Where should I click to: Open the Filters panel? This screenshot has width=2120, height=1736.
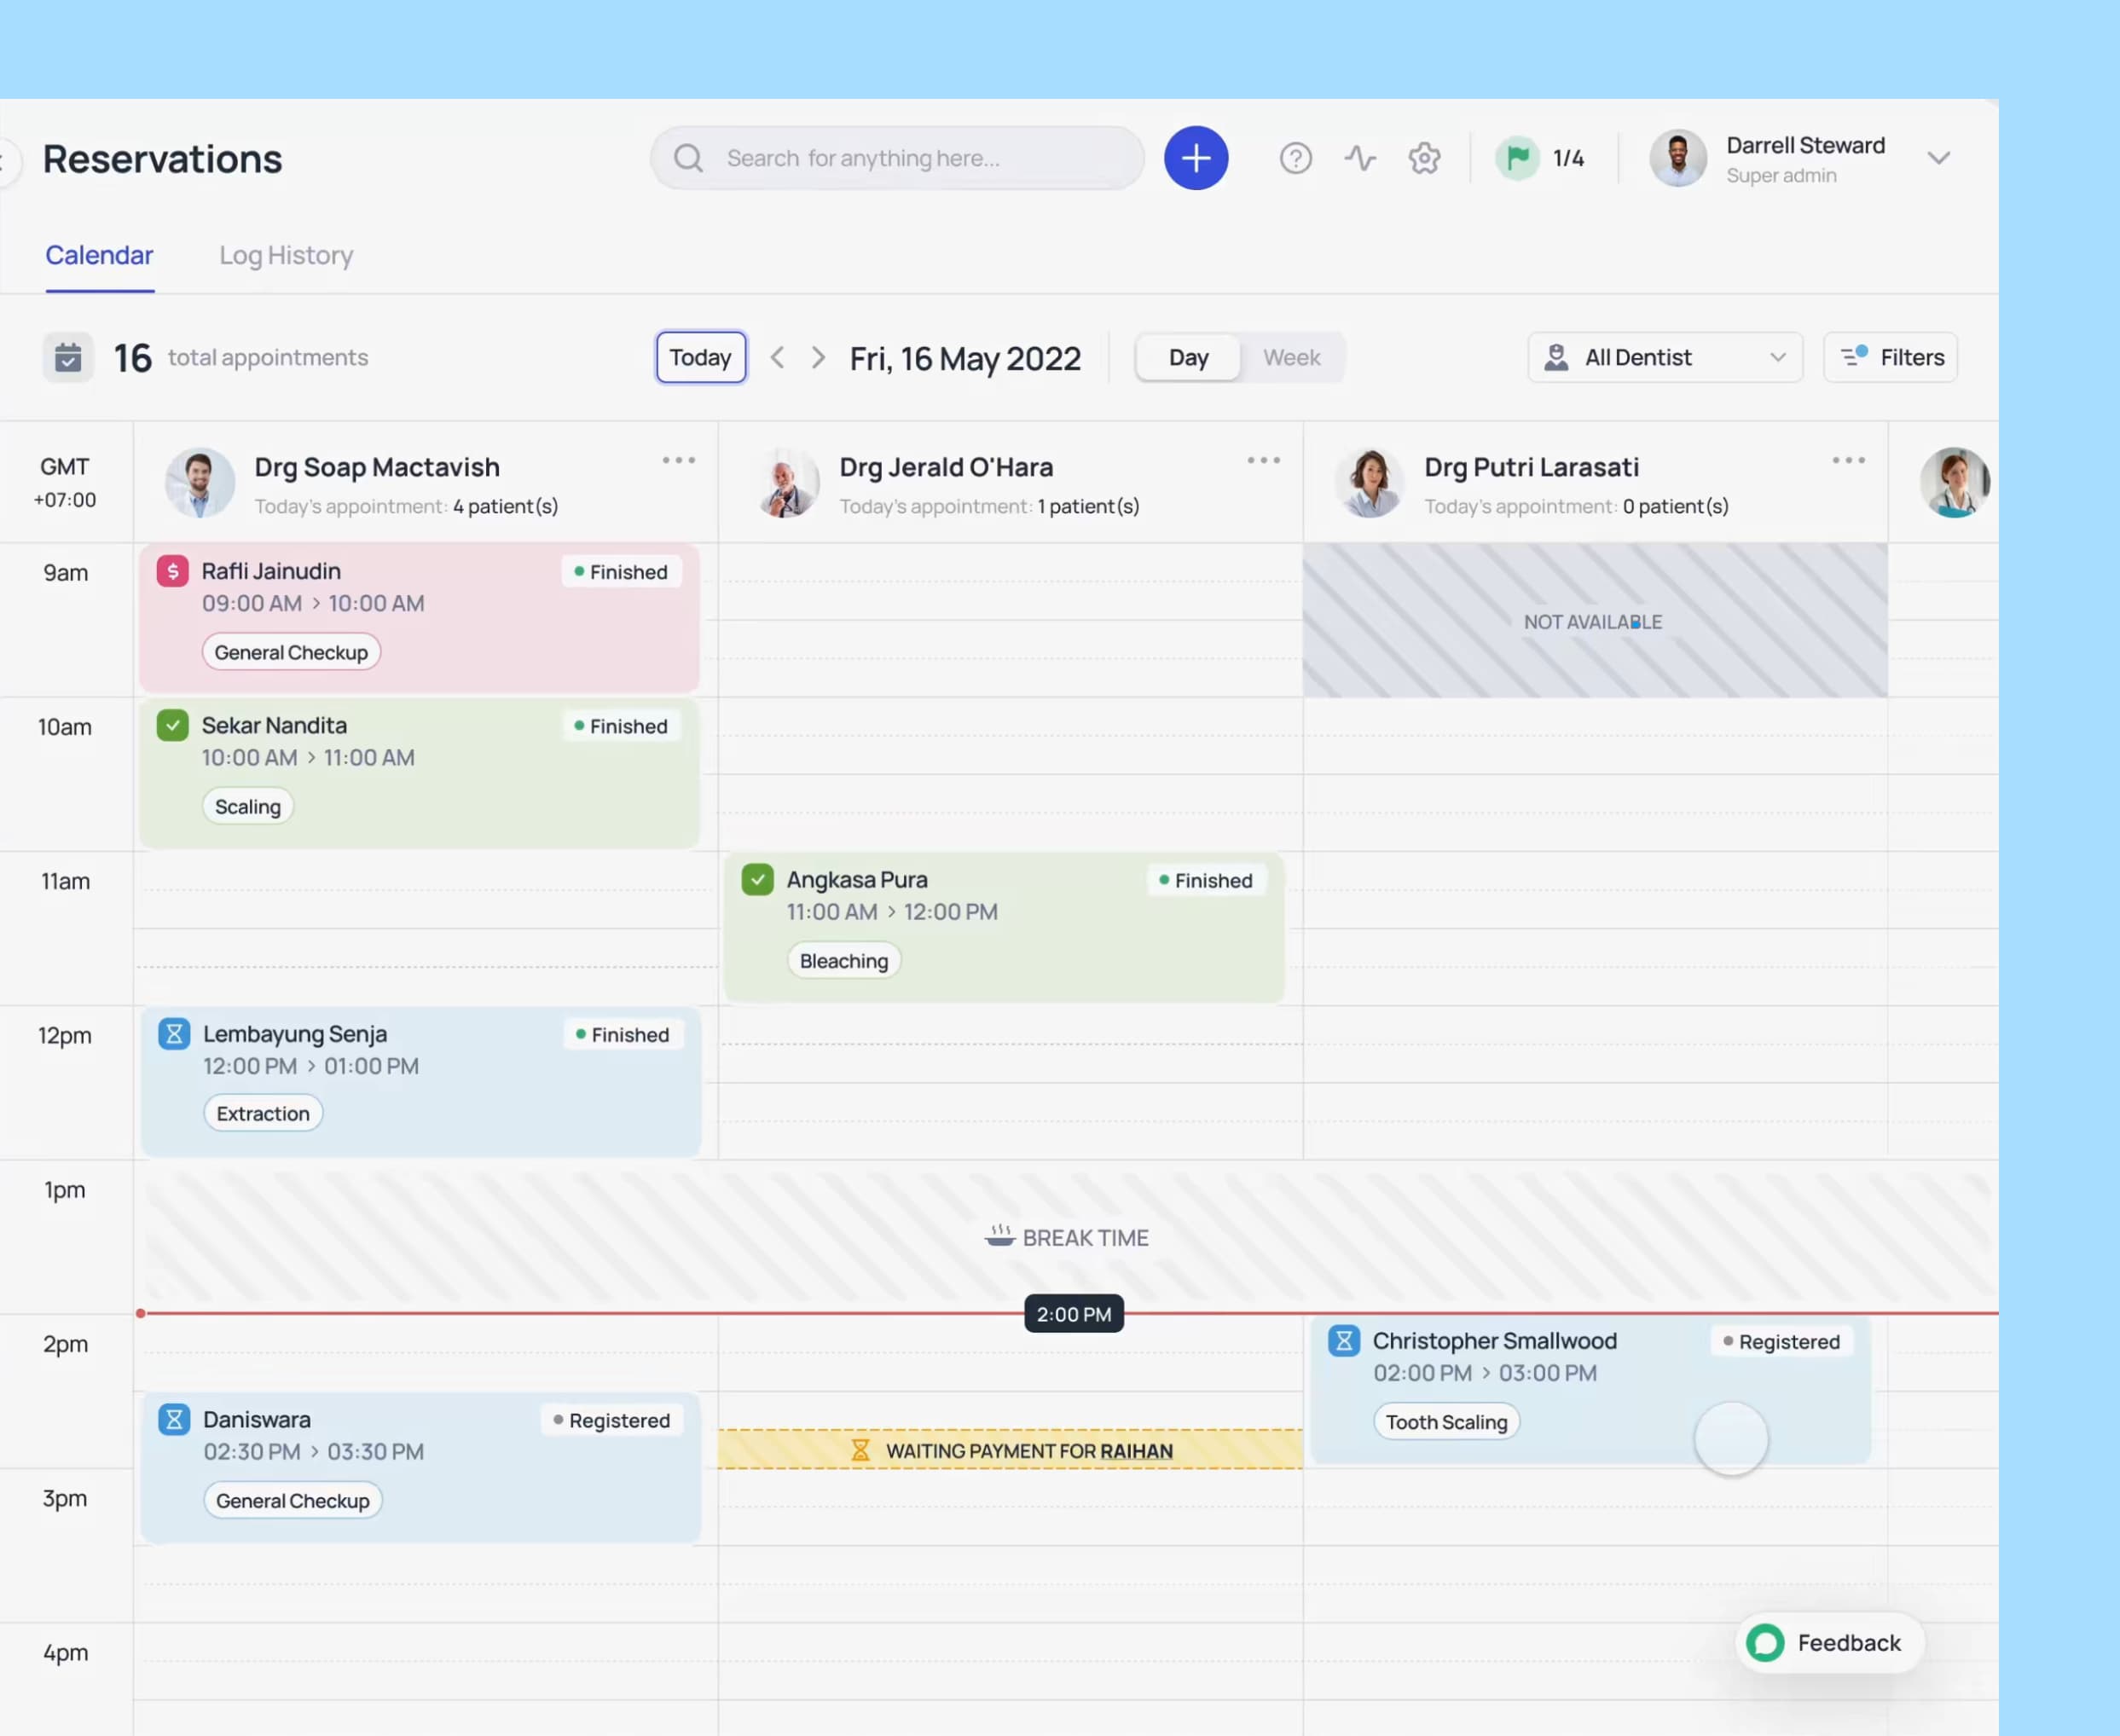[1889, 357]
